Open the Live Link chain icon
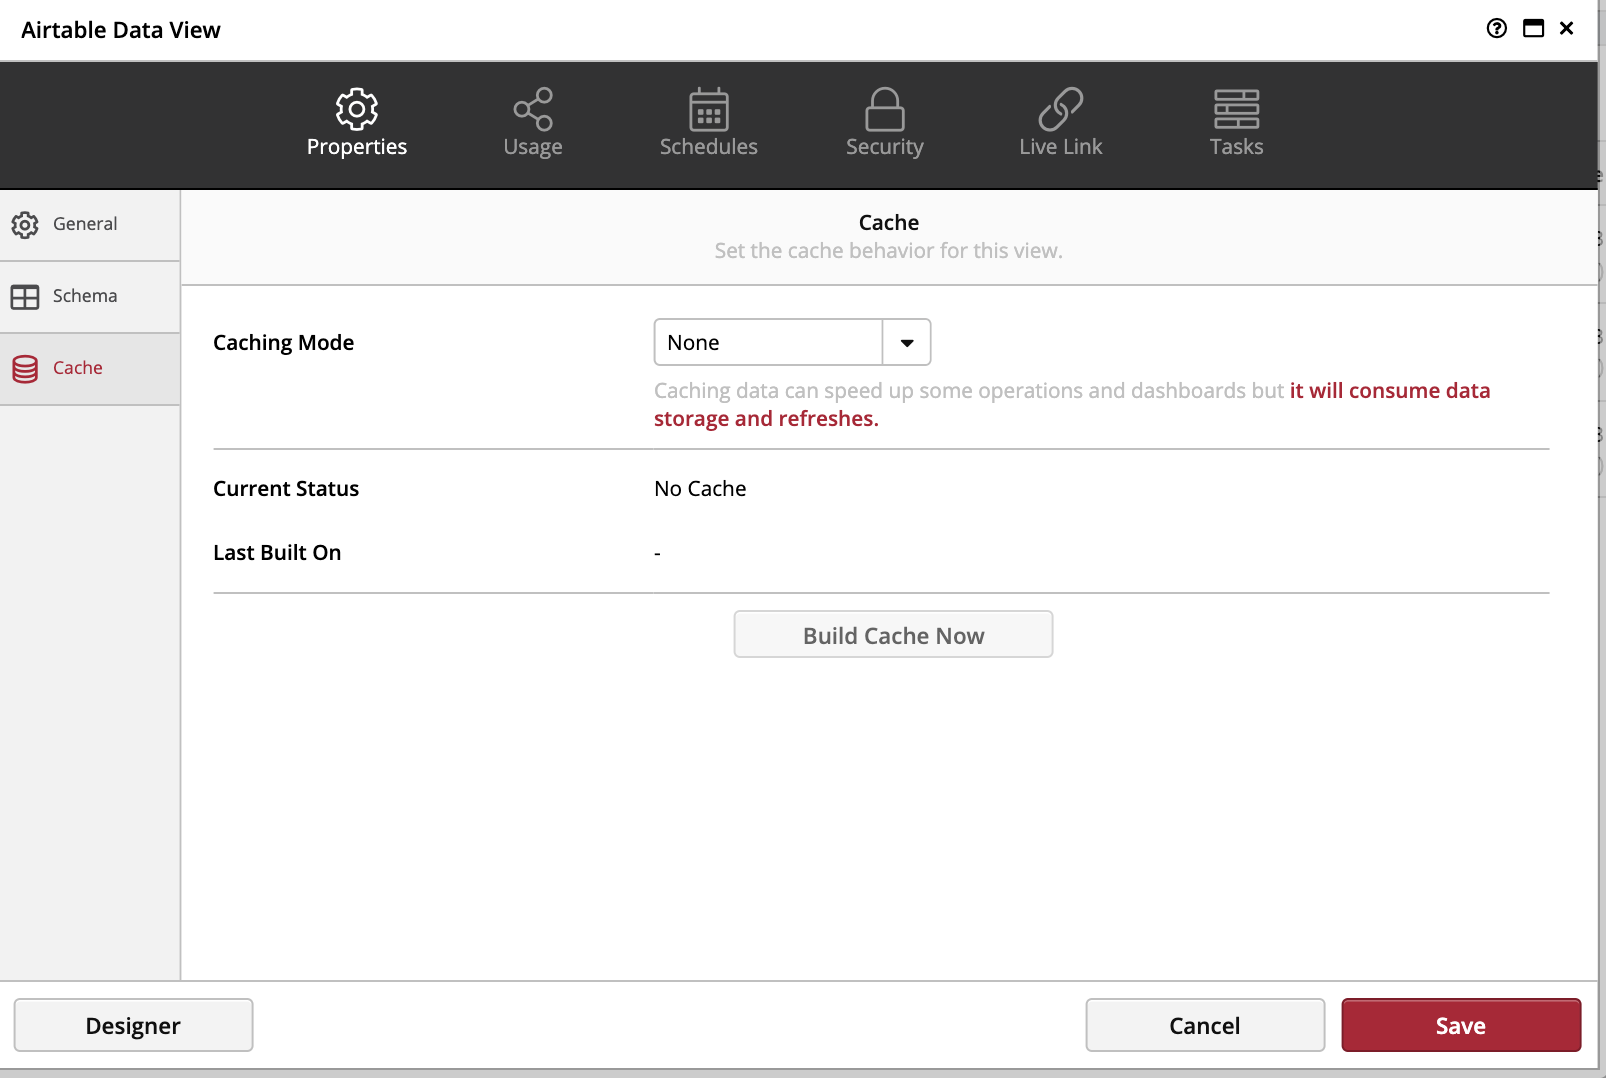Viewport: 1606px width, 1078px height. [x=1061, y=109]
